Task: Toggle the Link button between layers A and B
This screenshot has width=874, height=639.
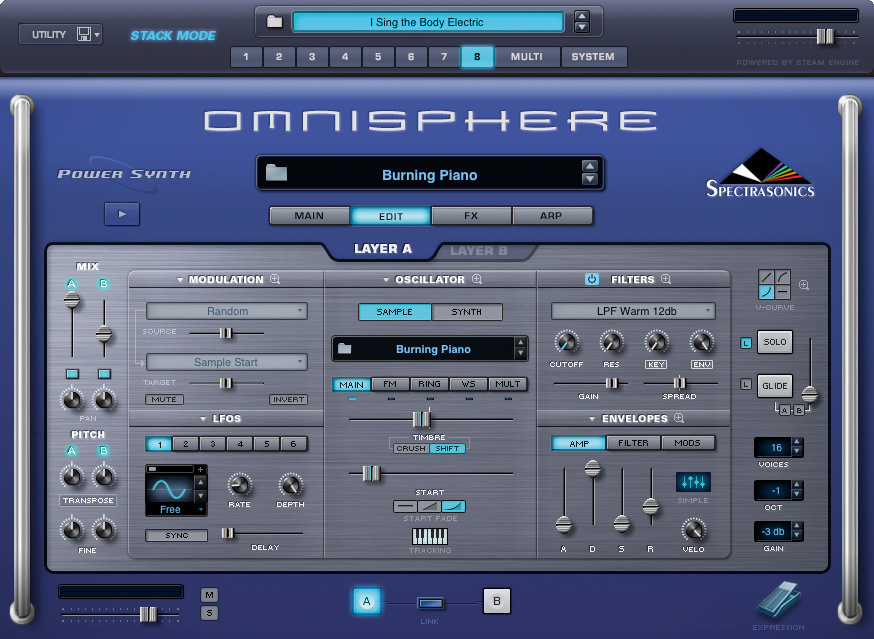Action: tap(430, 603)
